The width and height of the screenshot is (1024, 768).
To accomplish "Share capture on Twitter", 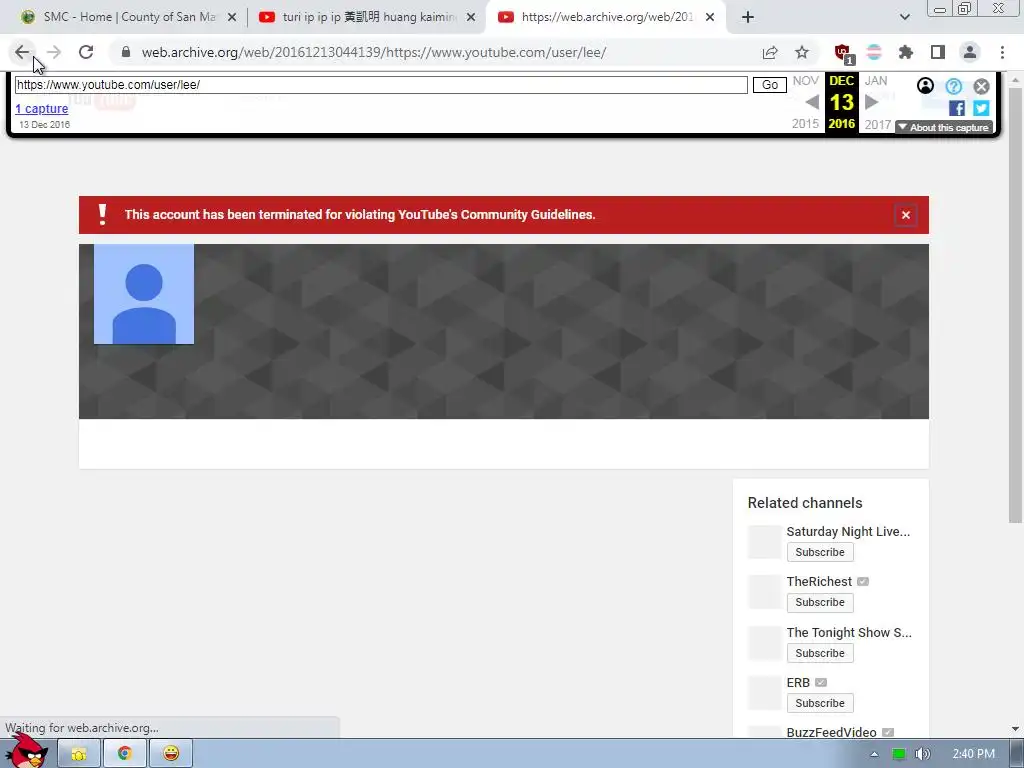I will pos(981,108).
